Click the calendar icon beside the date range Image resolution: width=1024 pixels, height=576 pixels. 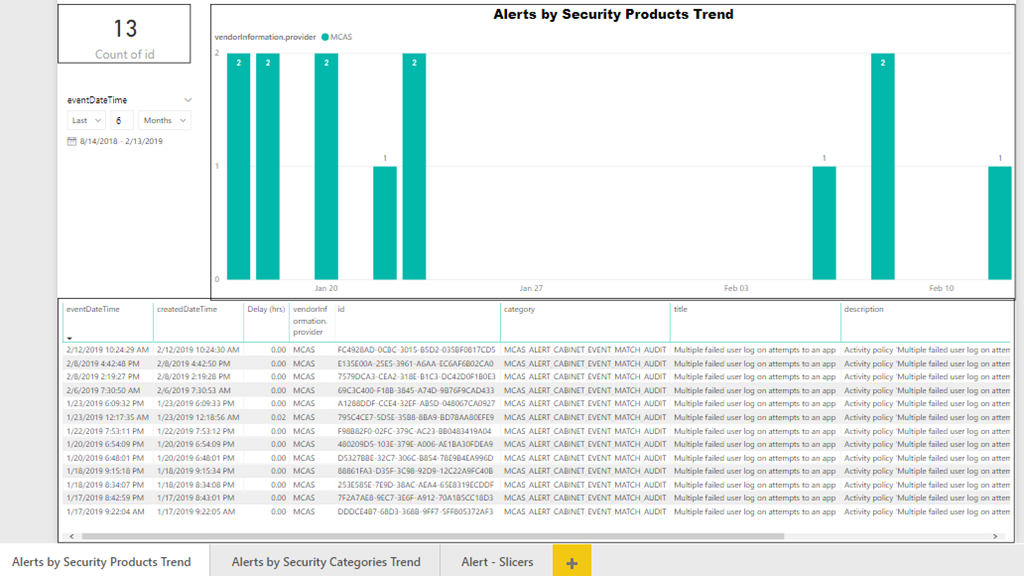click(71, 142)
